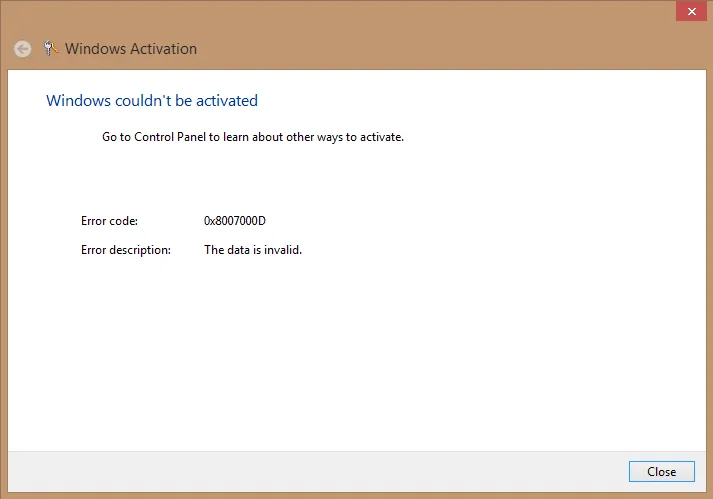This screenshot has height=499, width=713.
Task: Click the red X window close button
Action: tap(691, 11)
